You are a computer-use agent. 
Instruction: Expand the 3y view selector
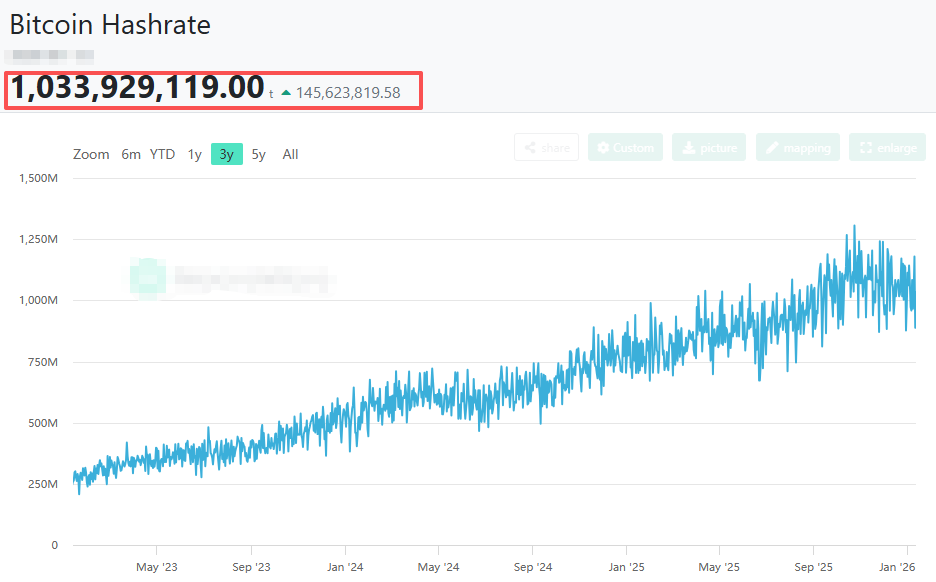click(x=225, y=154)
